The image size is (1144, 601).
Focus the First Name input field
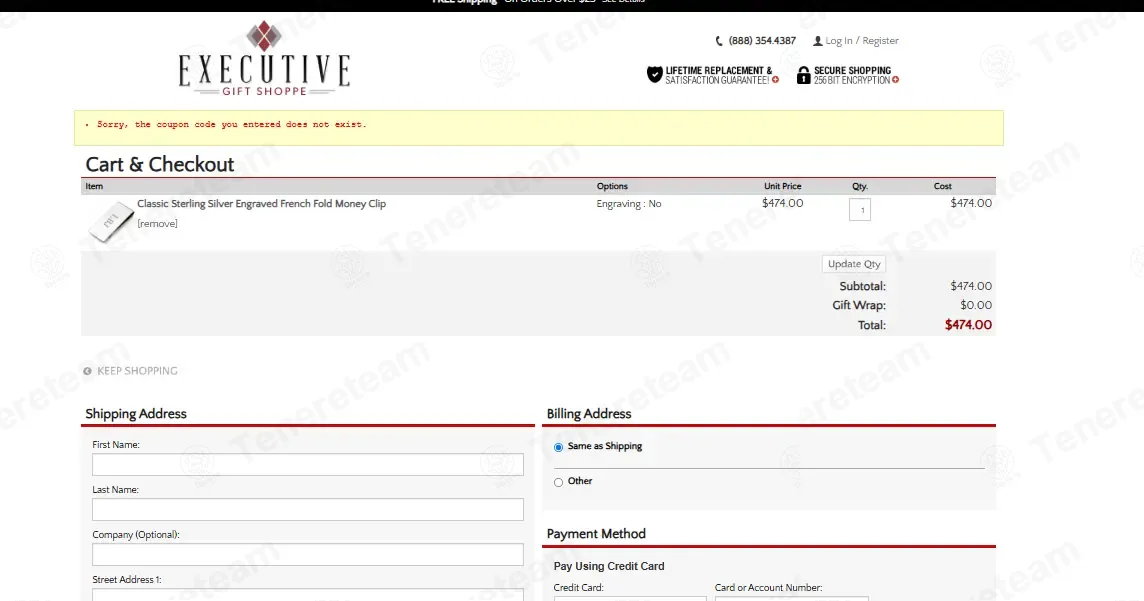click(x=308, y=465)
